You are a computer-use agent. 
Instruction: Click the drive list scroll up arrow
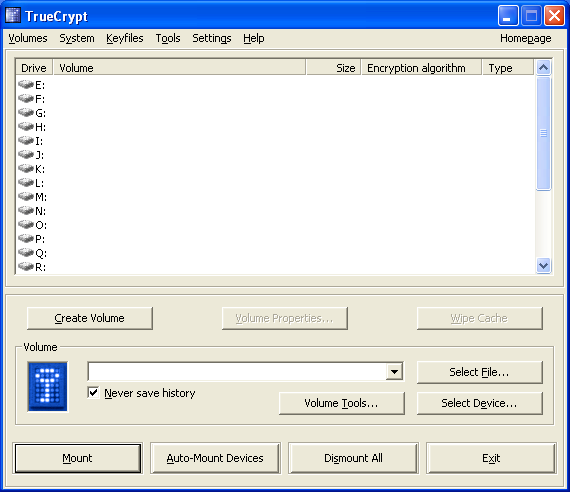543,67
